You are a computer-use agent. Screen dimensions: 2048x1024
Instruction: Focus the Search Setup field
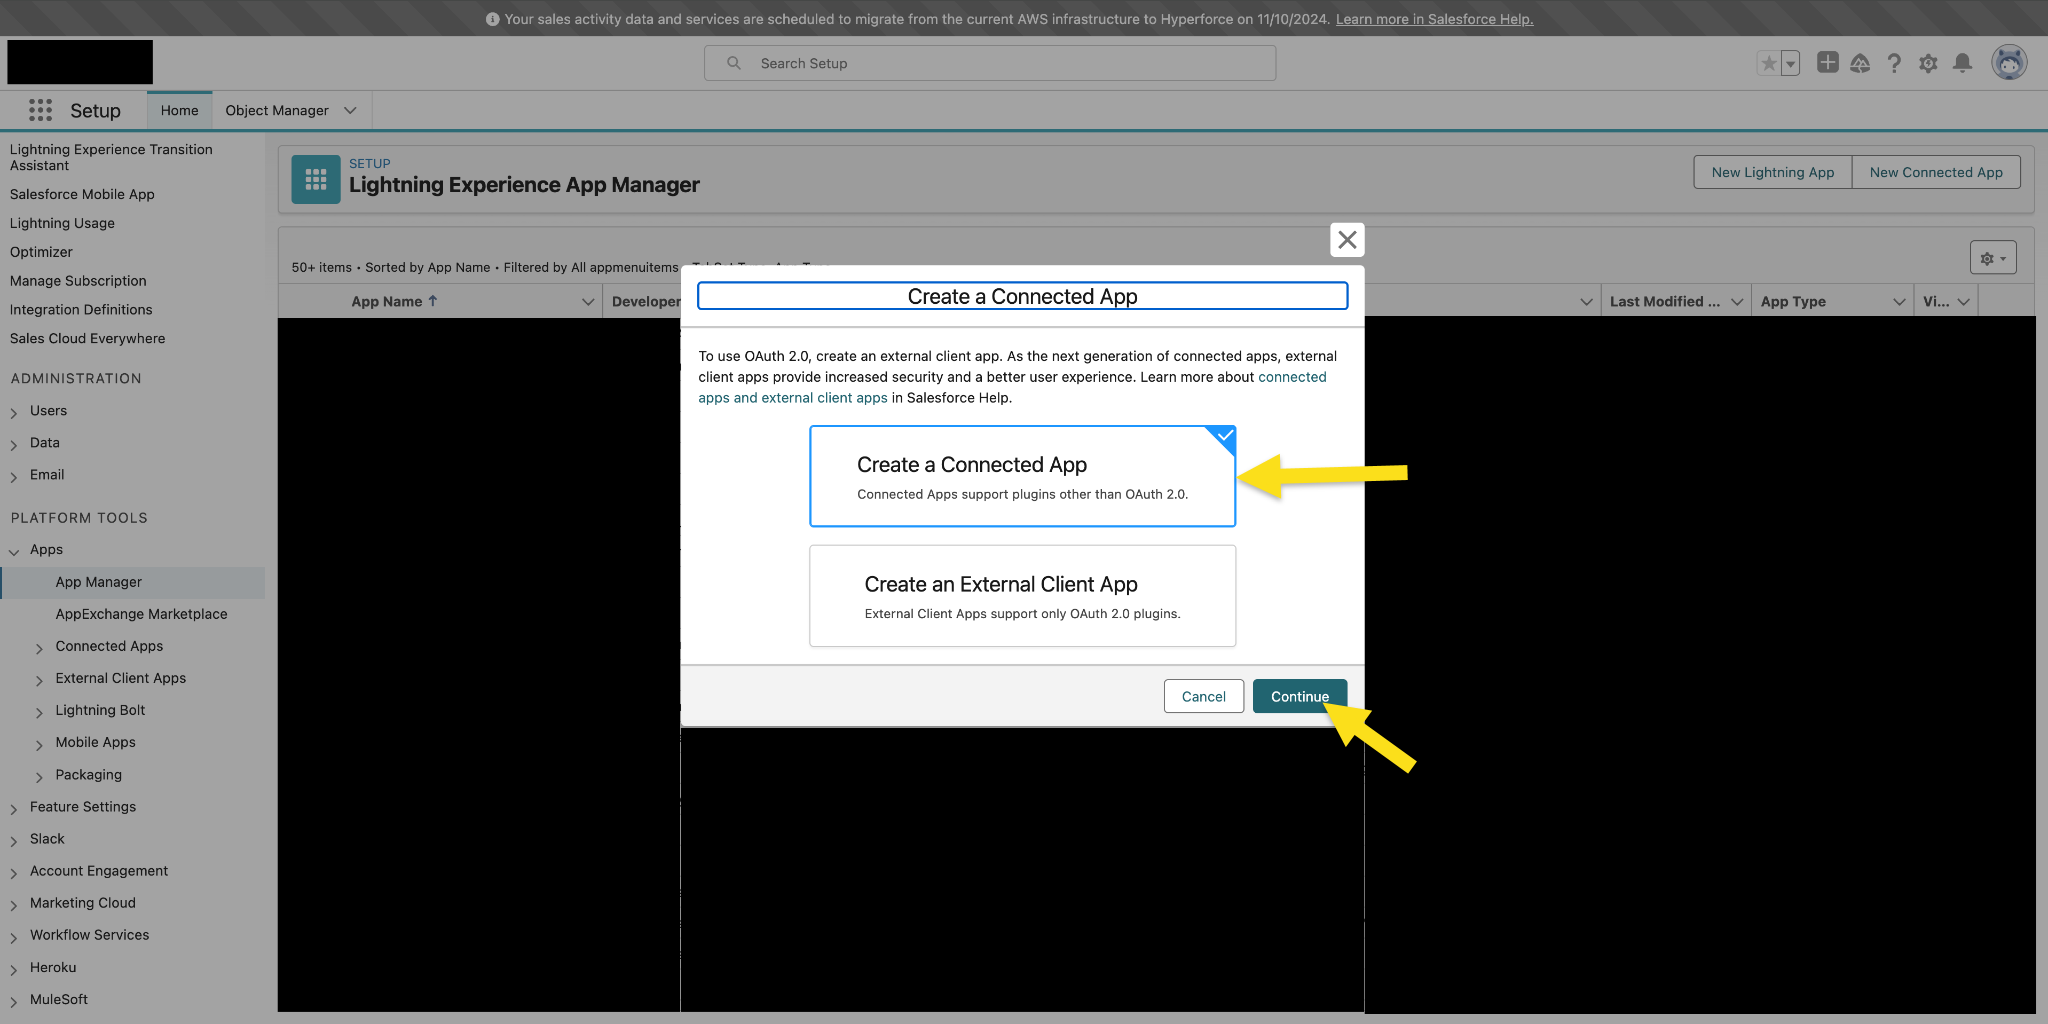coord(990,63)
